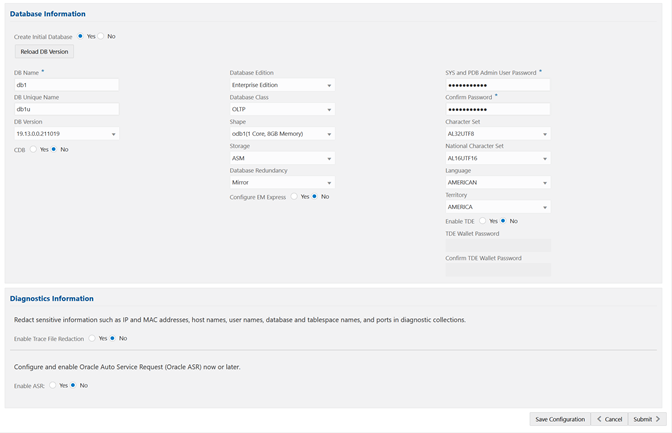Expand the Database Redundancy dropdown
This screenshot has width=672, height=433.
[282, 183]
